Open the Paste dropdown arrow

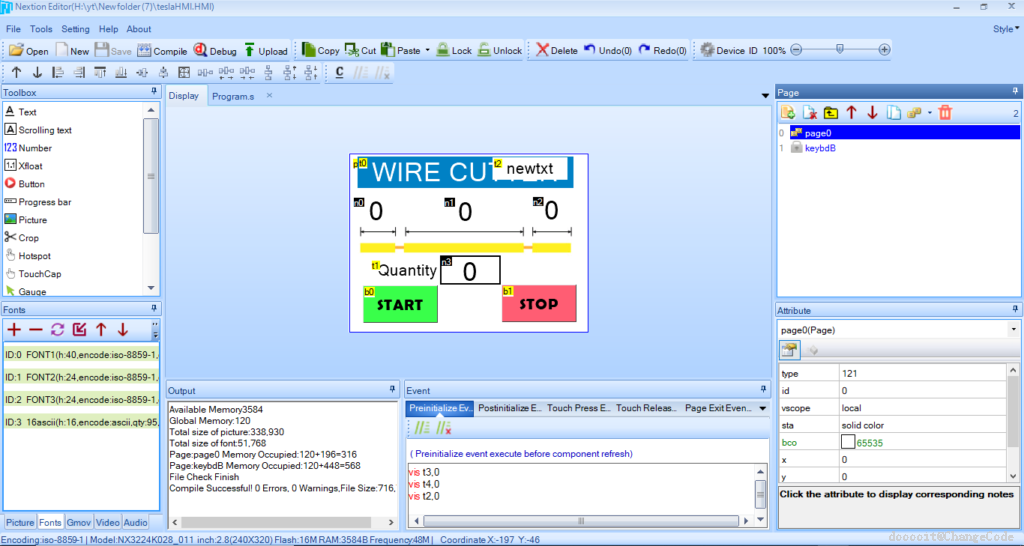(x=427, y=50)
